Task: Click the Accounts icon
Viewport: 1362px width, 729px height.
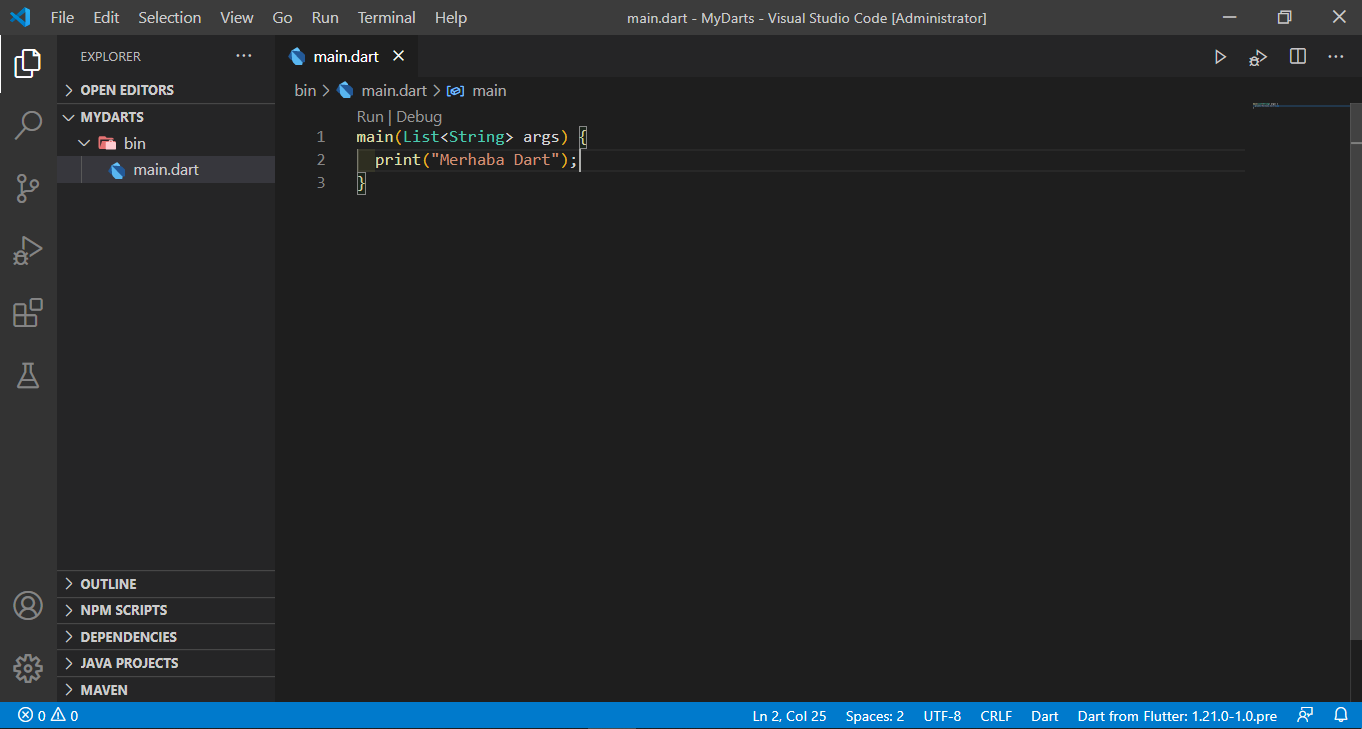Action: pyautogui.click(x=28, y=606)
